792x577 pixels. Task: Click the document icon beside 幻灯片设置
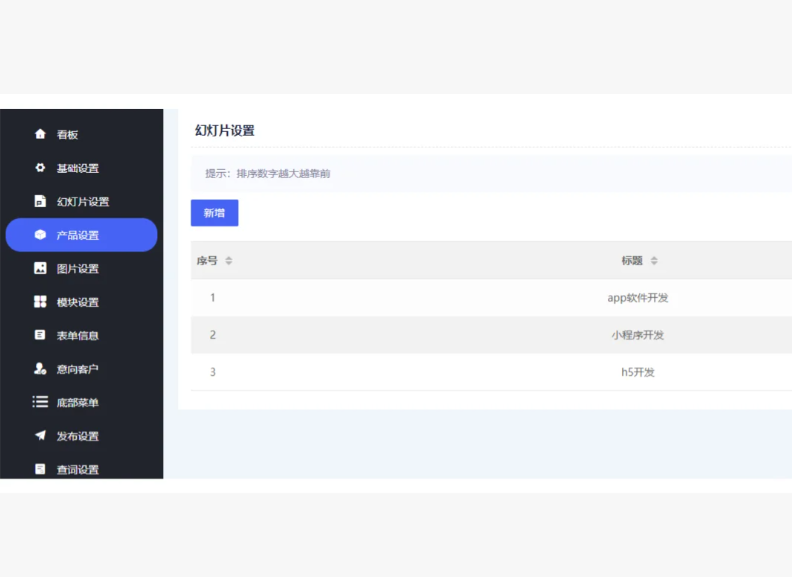[40, 201]
